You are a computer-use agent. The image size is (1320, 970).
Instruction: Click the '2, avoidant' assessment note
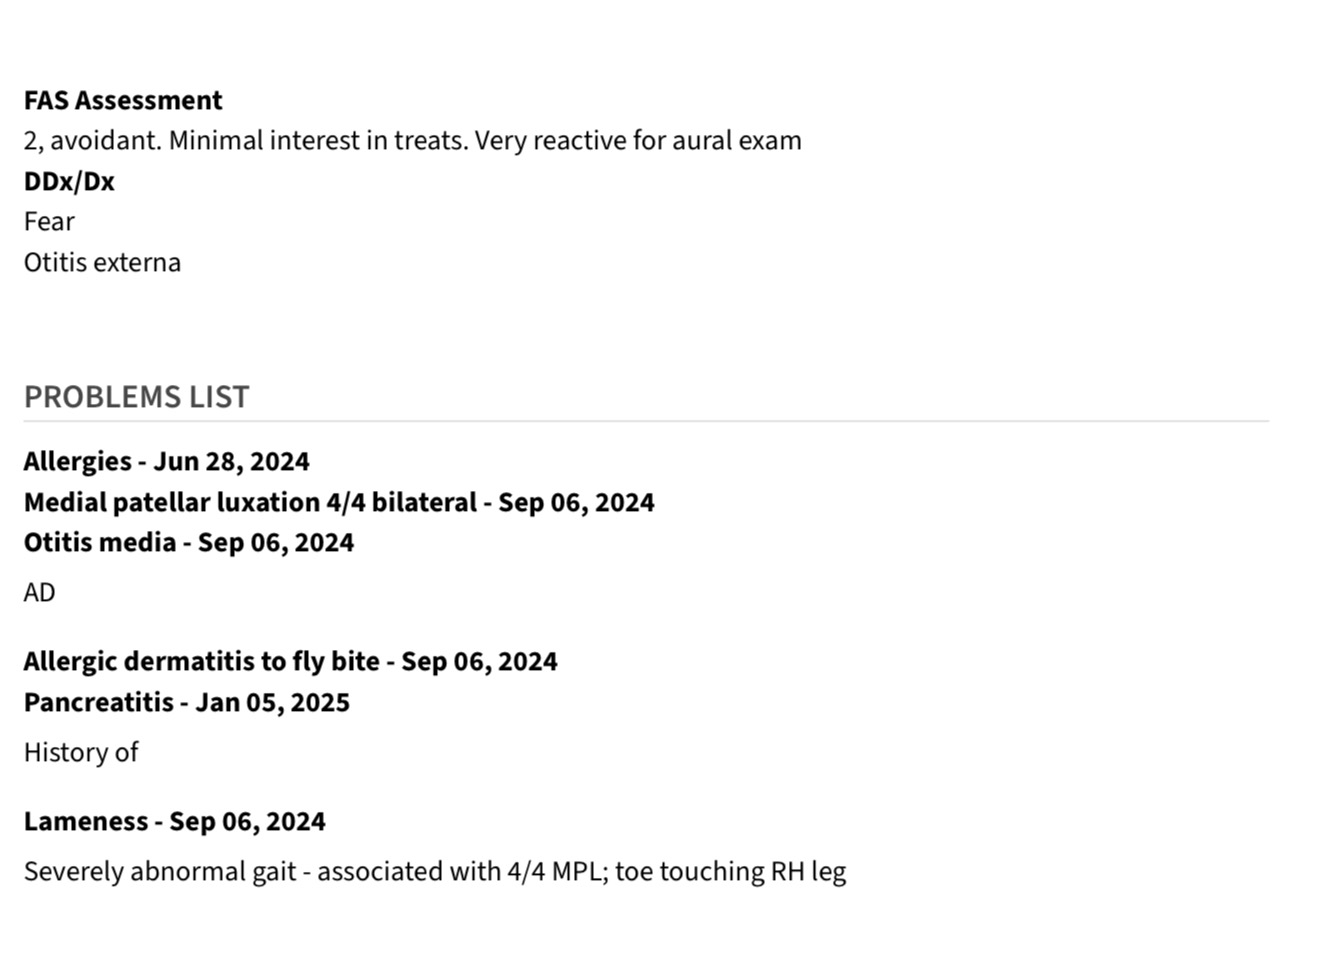91,141
